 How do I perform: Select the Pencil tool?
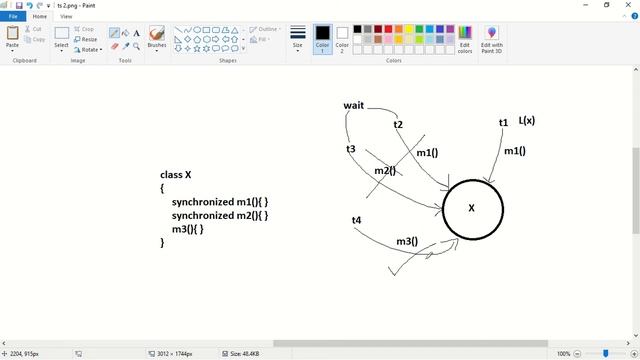pyautogui.click(x=114, y=33)
